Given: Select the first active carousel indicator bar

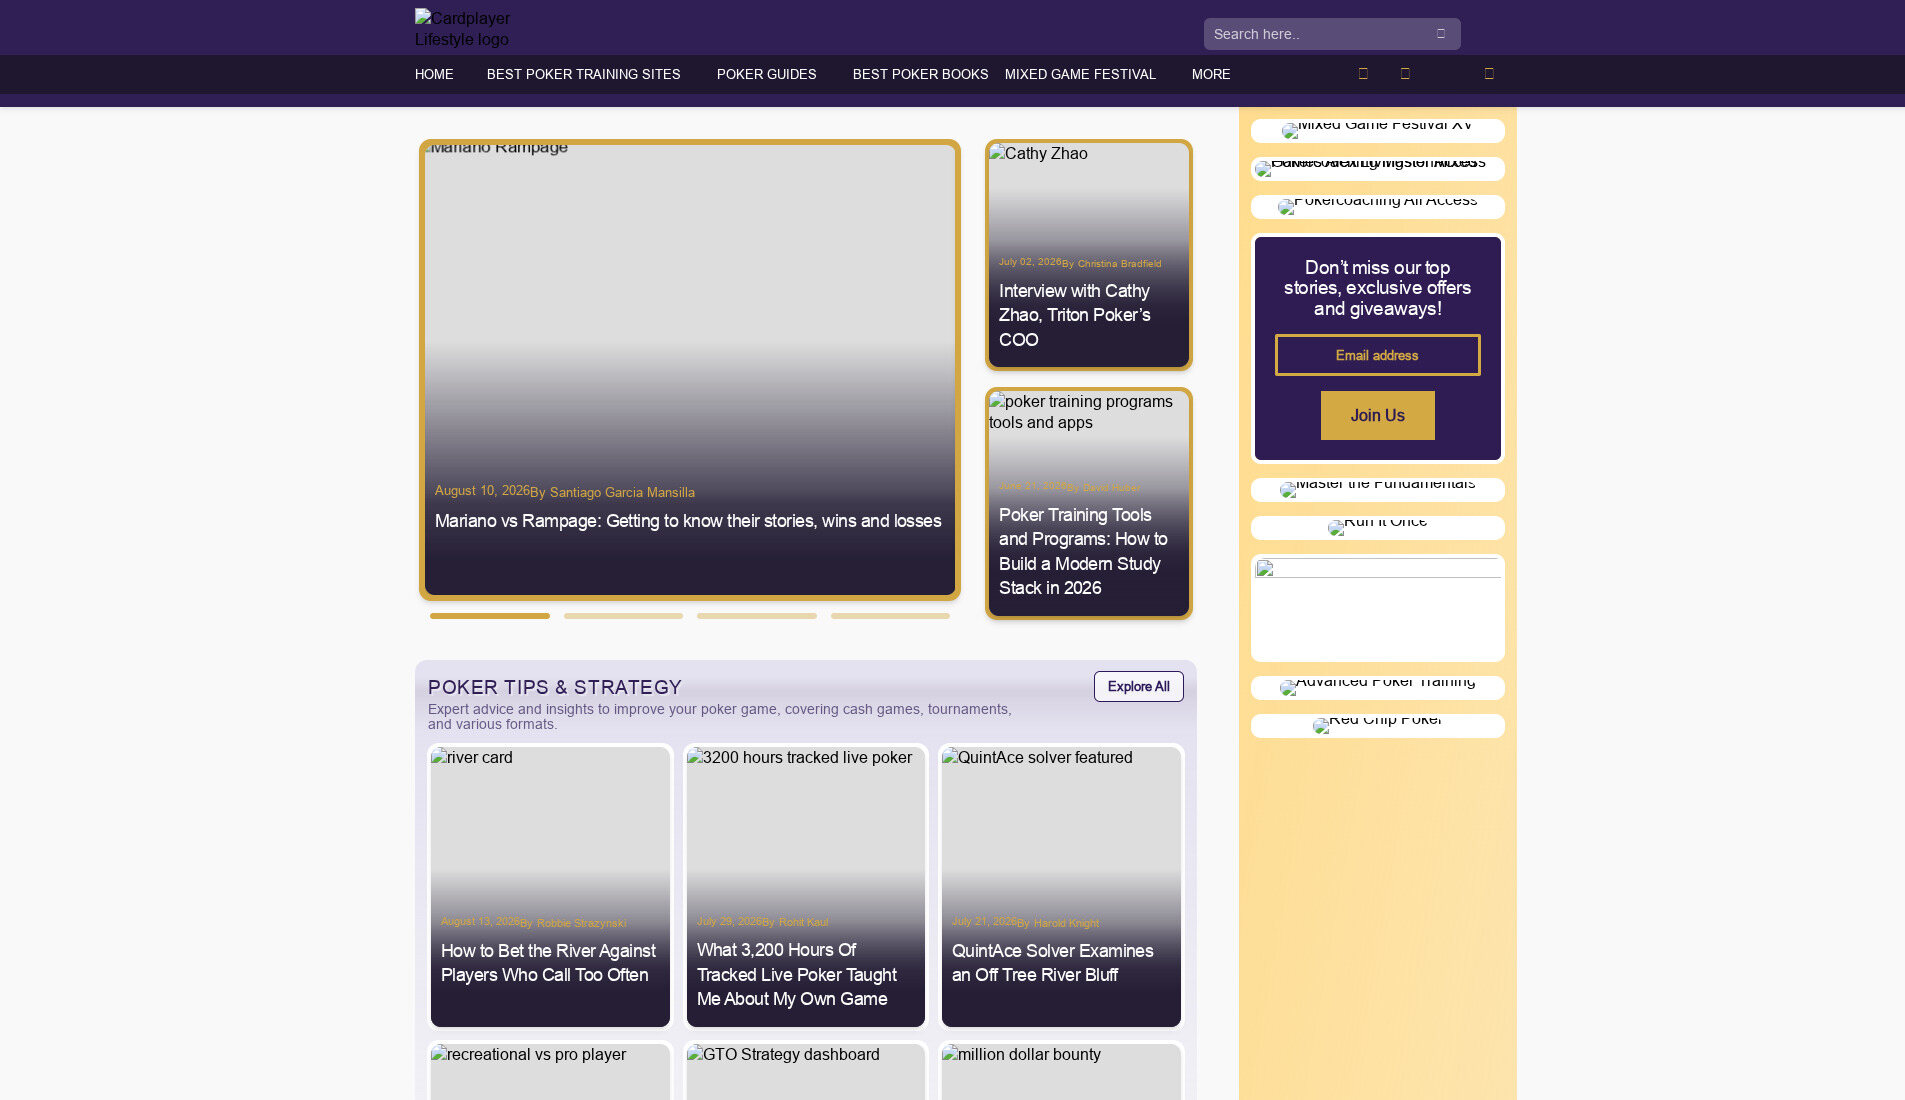Looking at the screenshot, I should (x=490, y=616).
